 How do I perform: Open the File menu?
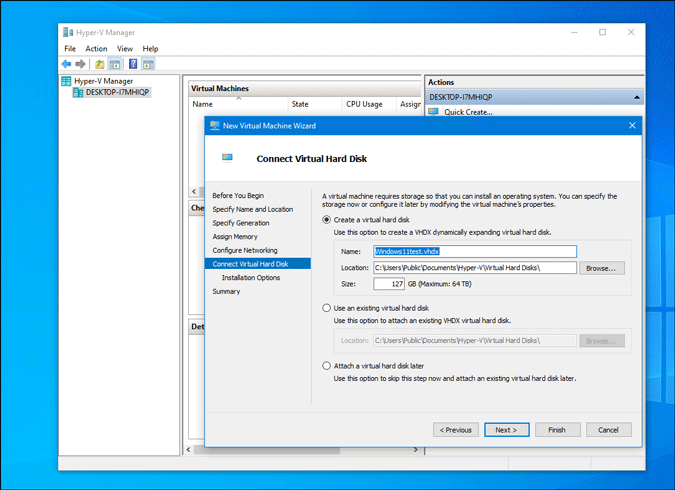click(x=70, y=49)
